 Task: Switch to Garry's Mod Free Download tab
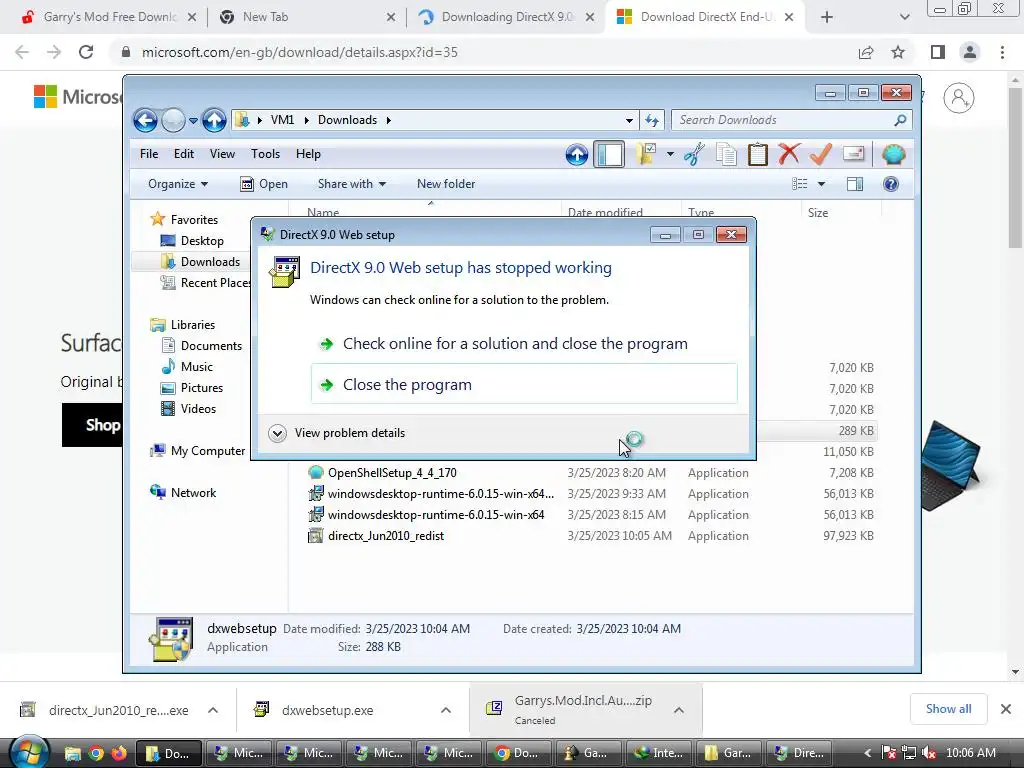point(109,17)
